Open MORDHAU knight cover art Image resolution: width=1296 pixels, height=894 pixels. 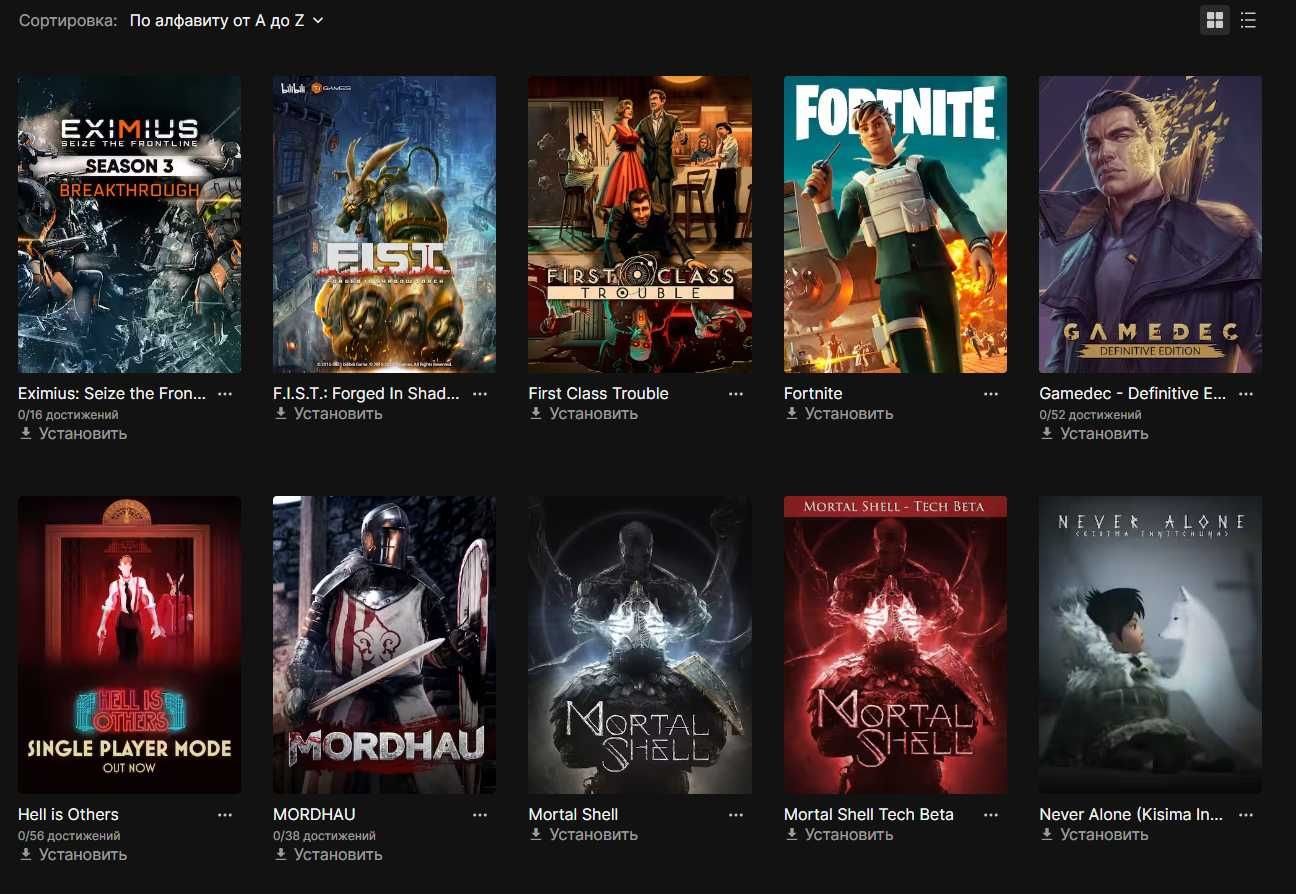click(x=384, y=645)
